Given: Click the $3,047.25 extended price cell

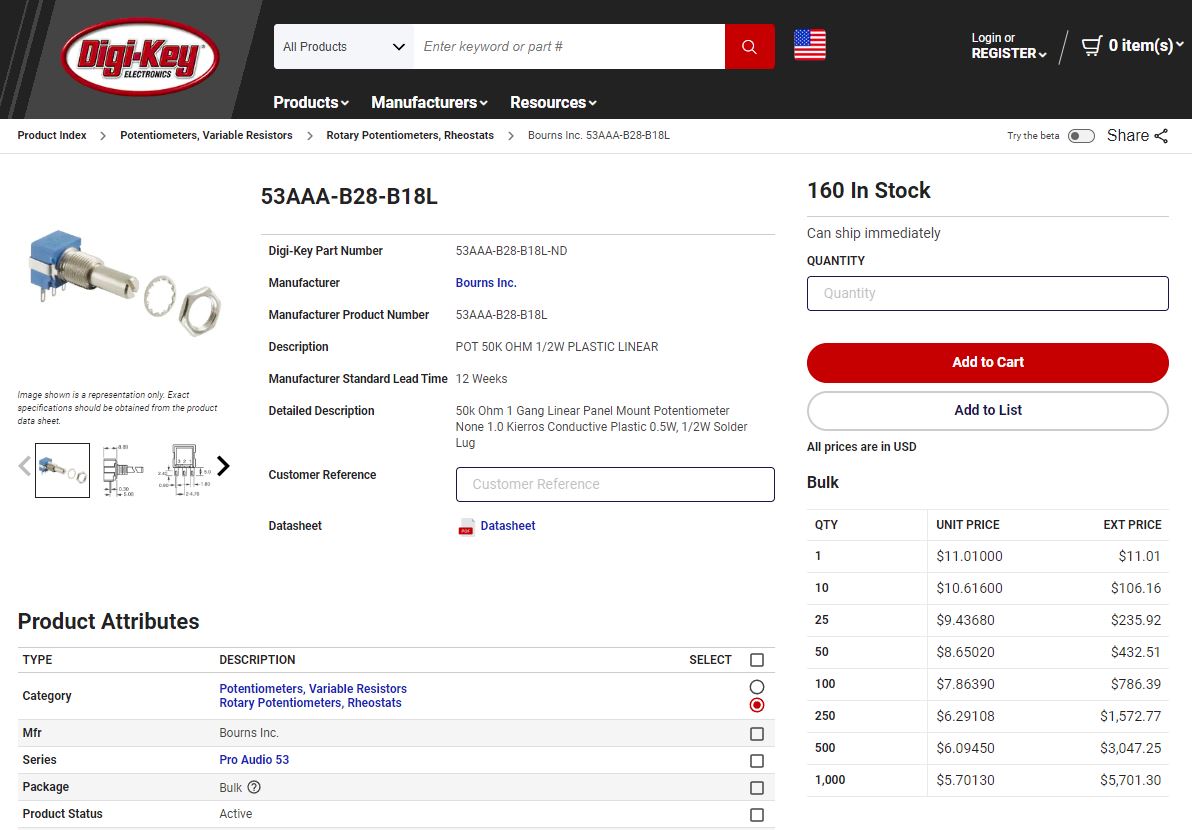Looking at the screenshot, I should point(1130,748).
